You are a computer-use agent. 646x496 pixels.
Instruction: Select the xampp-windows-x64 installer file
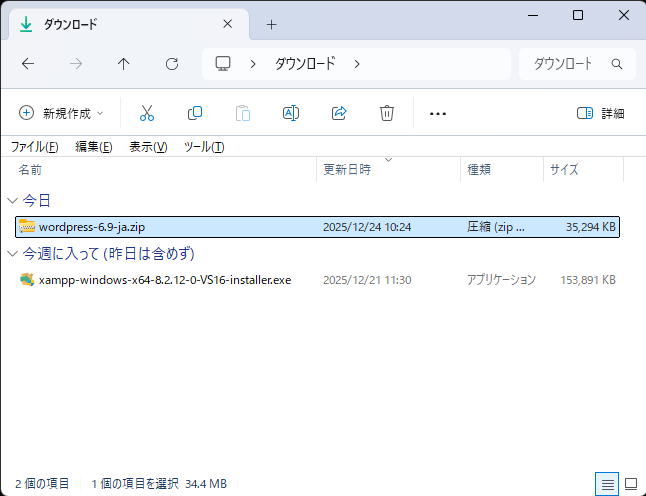[164, 280]
